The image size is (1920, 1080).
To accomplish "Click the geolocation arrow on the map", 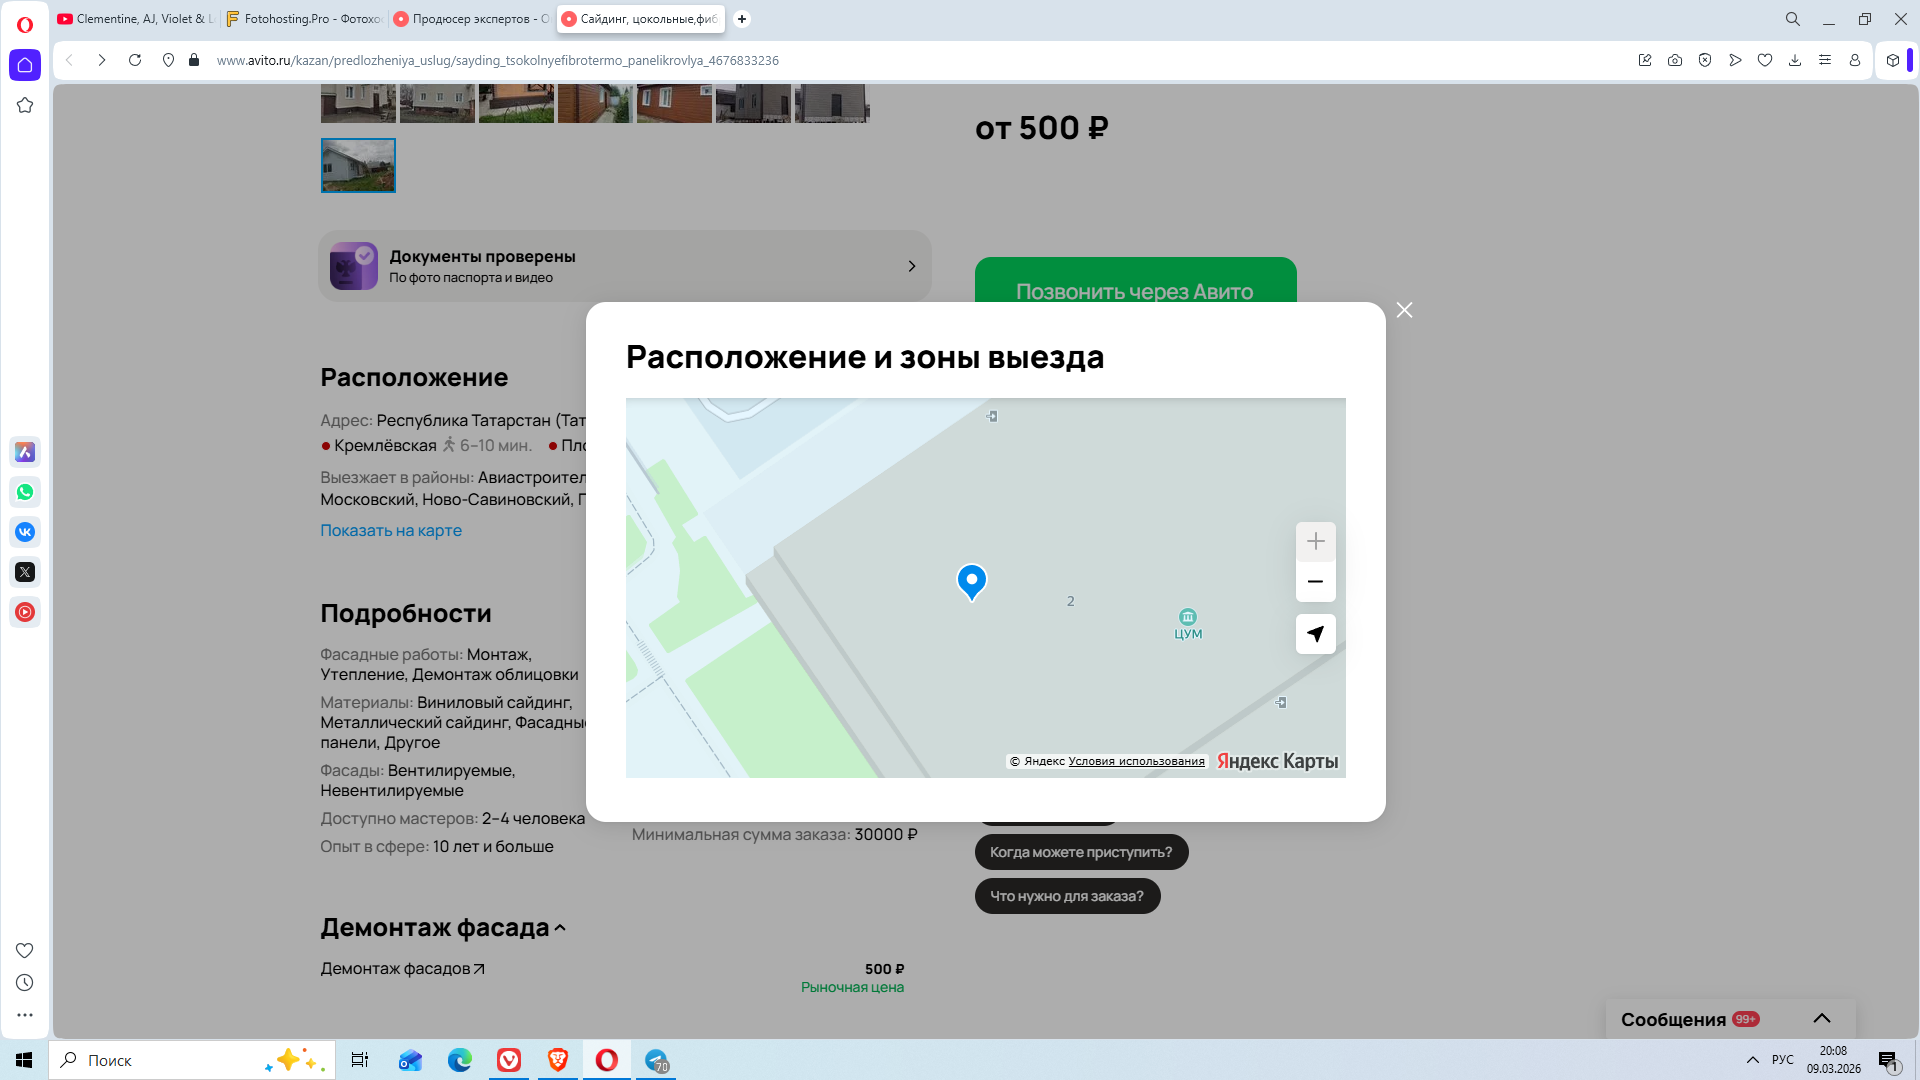I will [x=1315, y=634].
